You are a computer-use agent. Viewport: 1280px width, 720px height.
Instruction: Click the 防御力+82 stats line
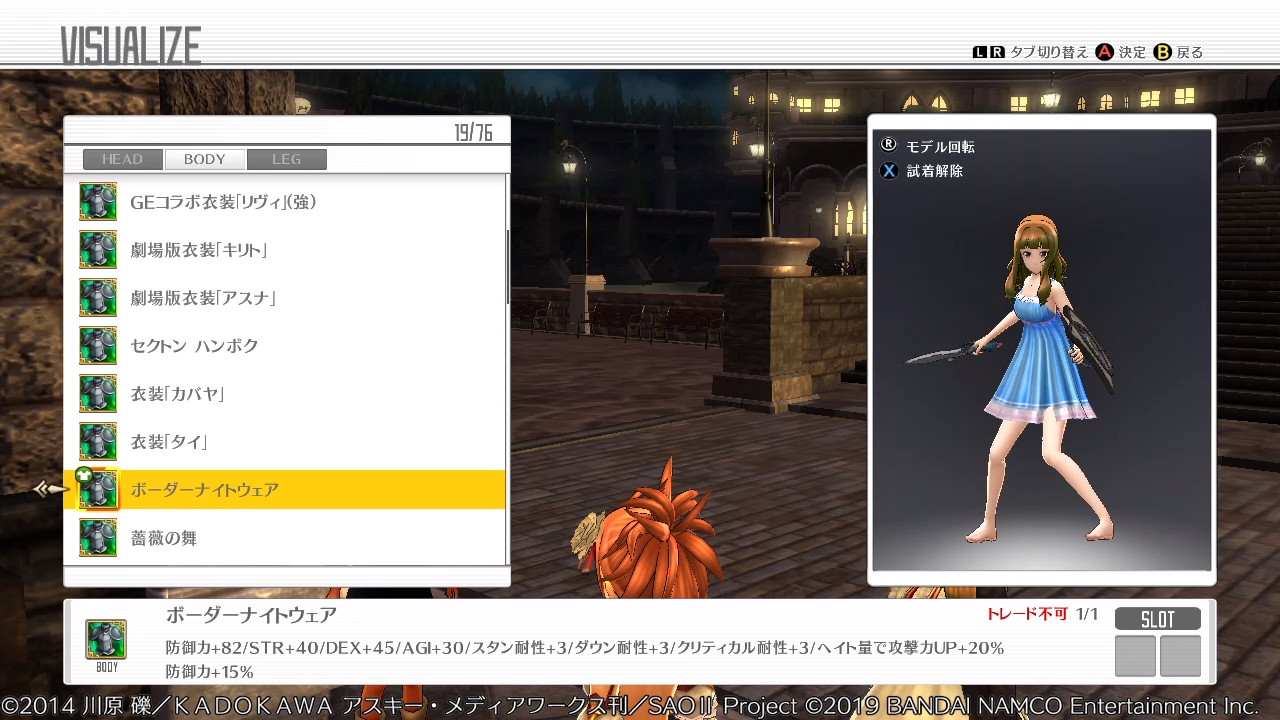584,648
